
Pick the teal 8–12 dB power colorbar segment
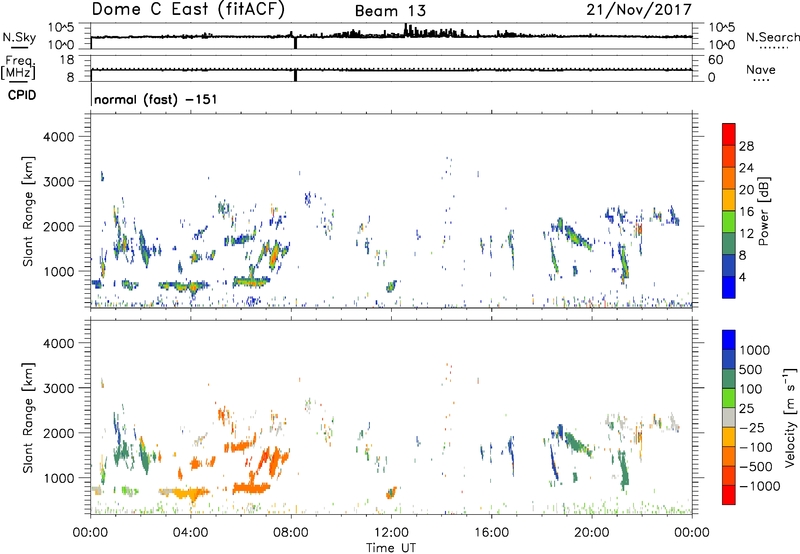pyautogui.click(x=729, y=243)
